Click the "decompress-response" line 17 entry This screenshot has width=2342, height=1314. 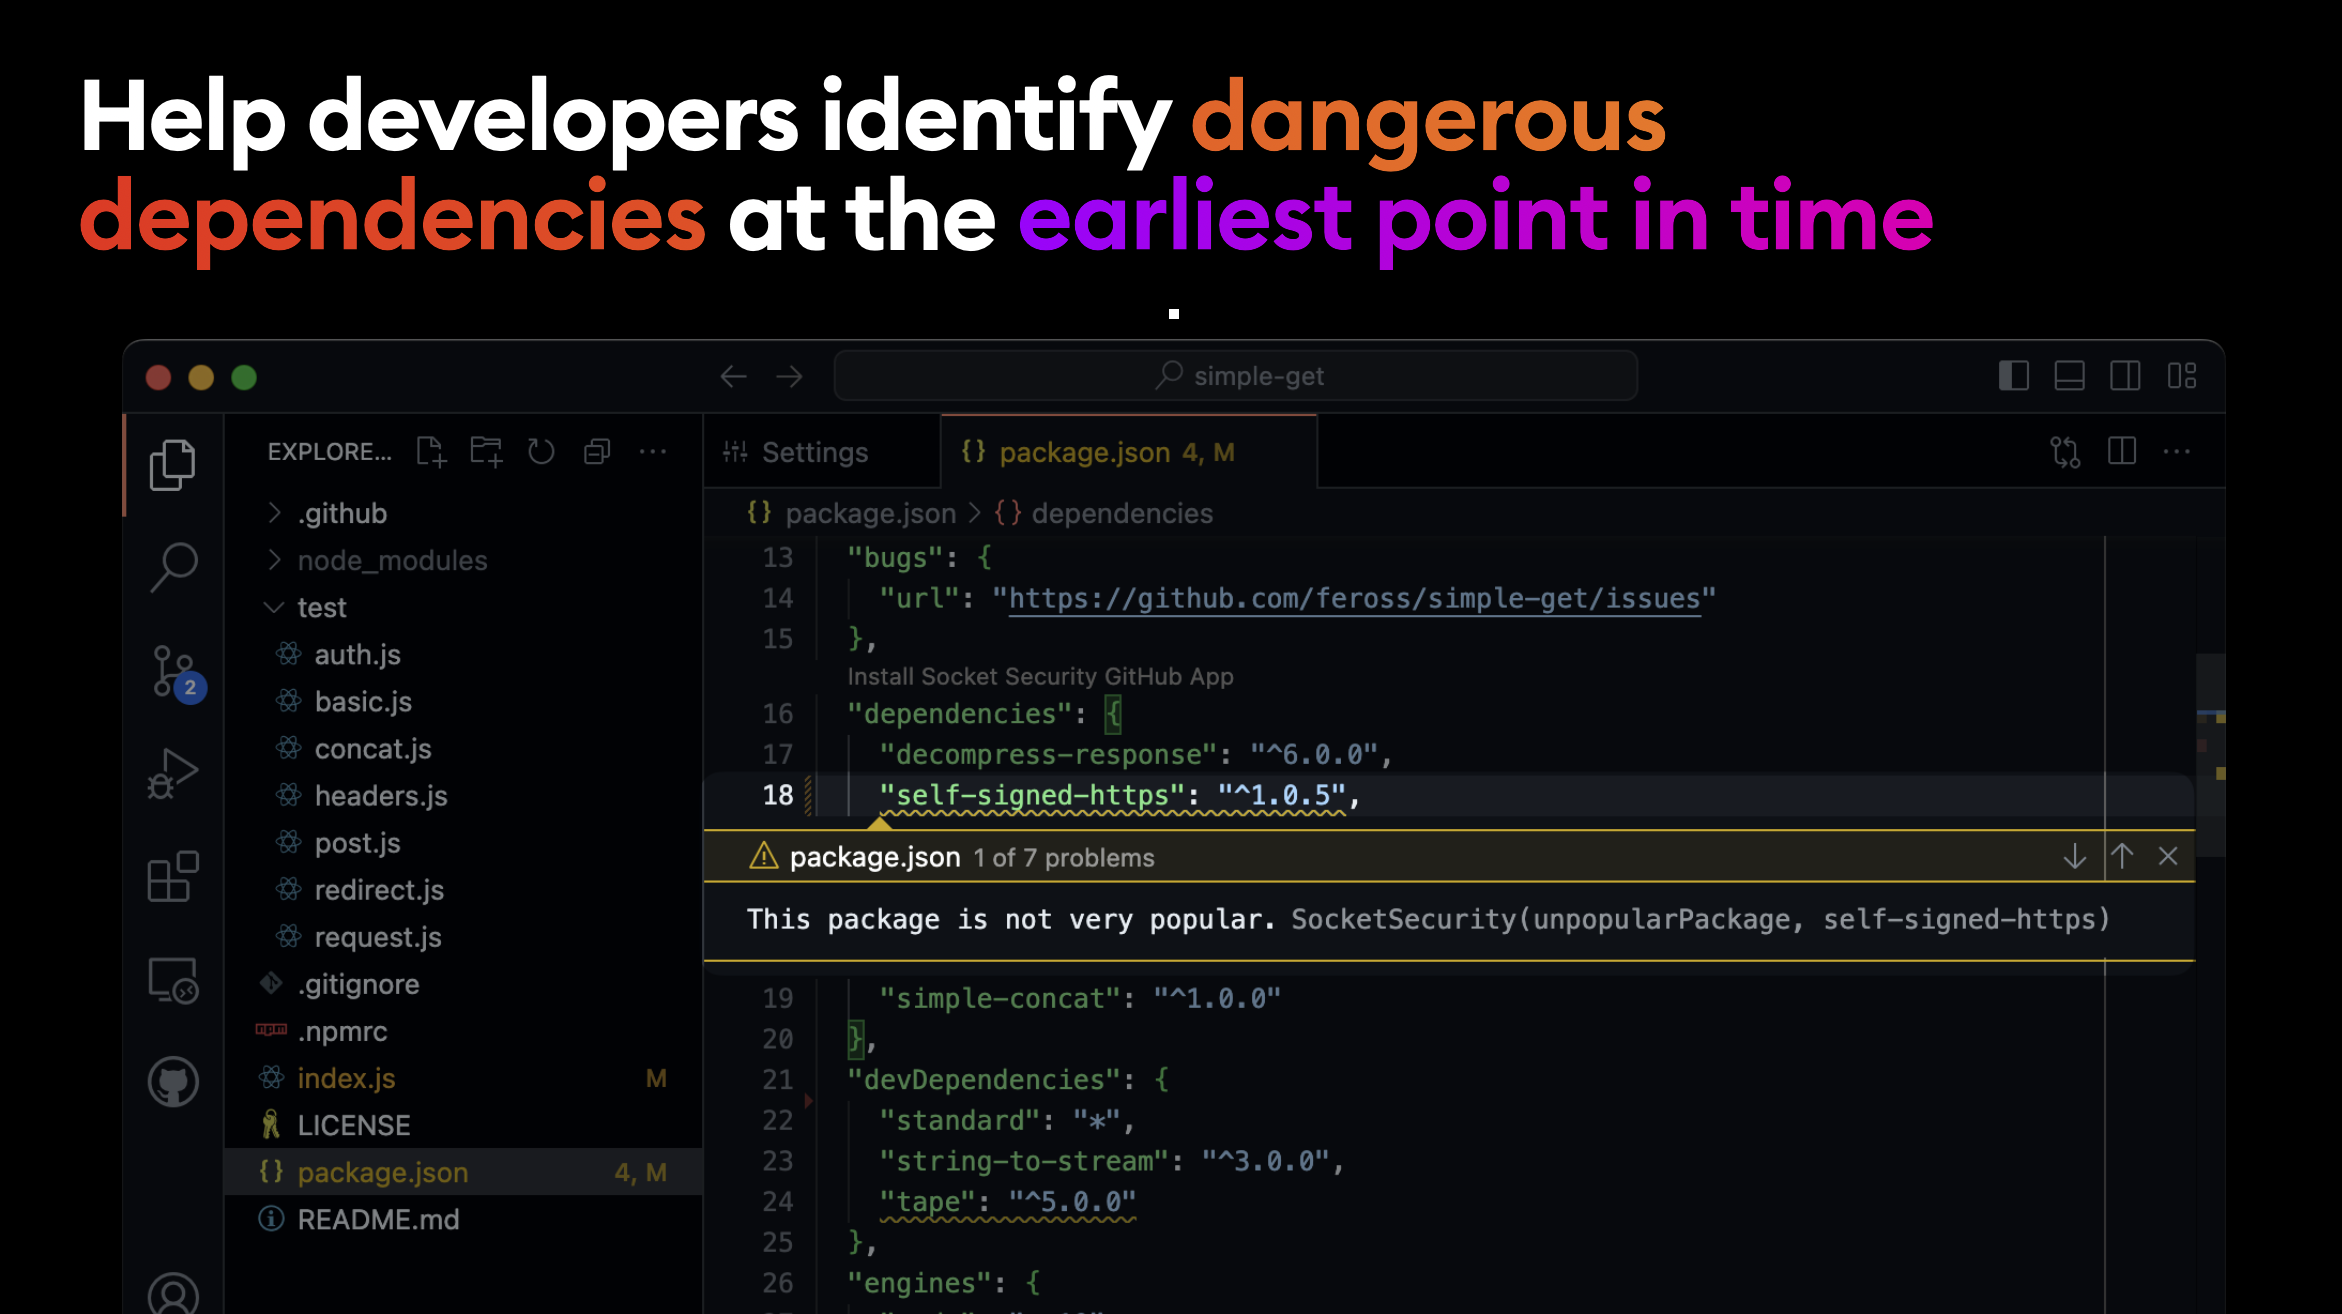(x=1048, y=754)
